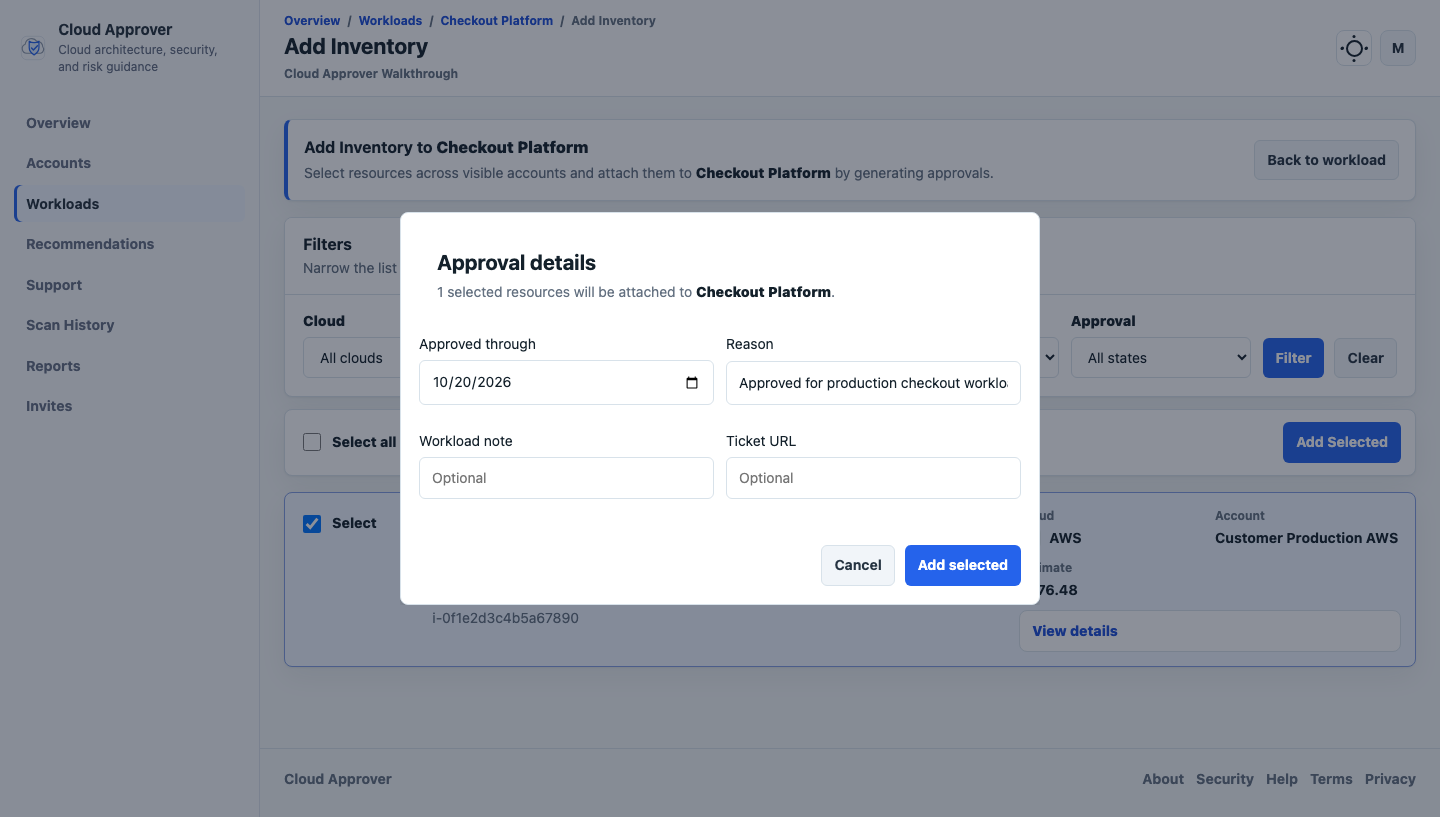Click the Ticket URL input field
Viewport: 1440px width, 817px height.
click(x=873, y=478)
